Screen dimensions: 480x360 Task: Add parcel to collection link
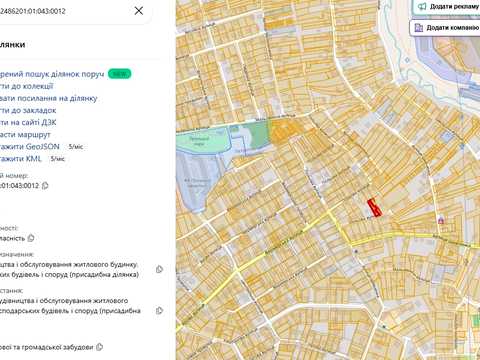point(27,86)
